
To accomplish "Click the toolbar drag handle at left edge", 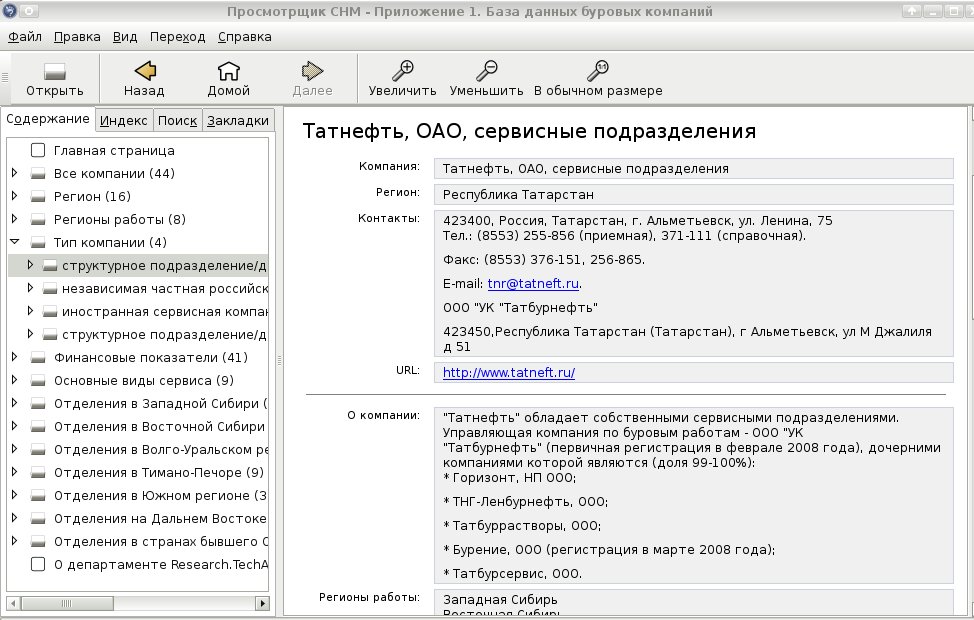I will point(5,78).
